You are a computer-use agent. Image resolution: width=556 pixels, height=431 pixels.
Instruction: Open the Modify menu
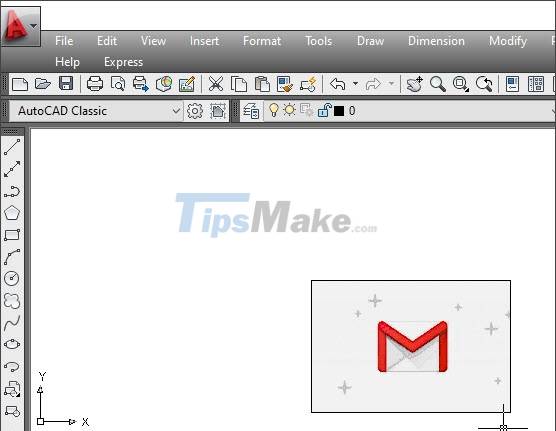pyautogui.click(x=508, y=41)
